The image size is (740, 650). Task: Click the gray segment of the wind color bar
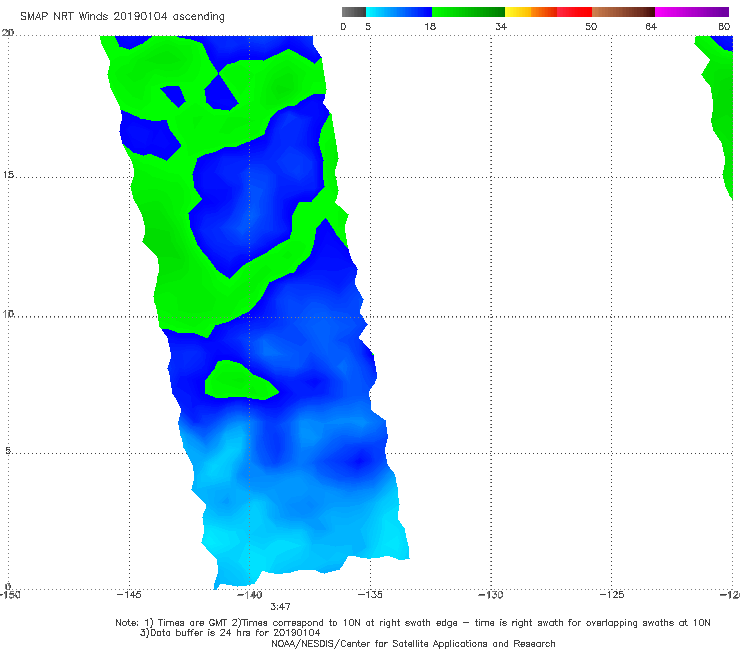click(353, 12)
